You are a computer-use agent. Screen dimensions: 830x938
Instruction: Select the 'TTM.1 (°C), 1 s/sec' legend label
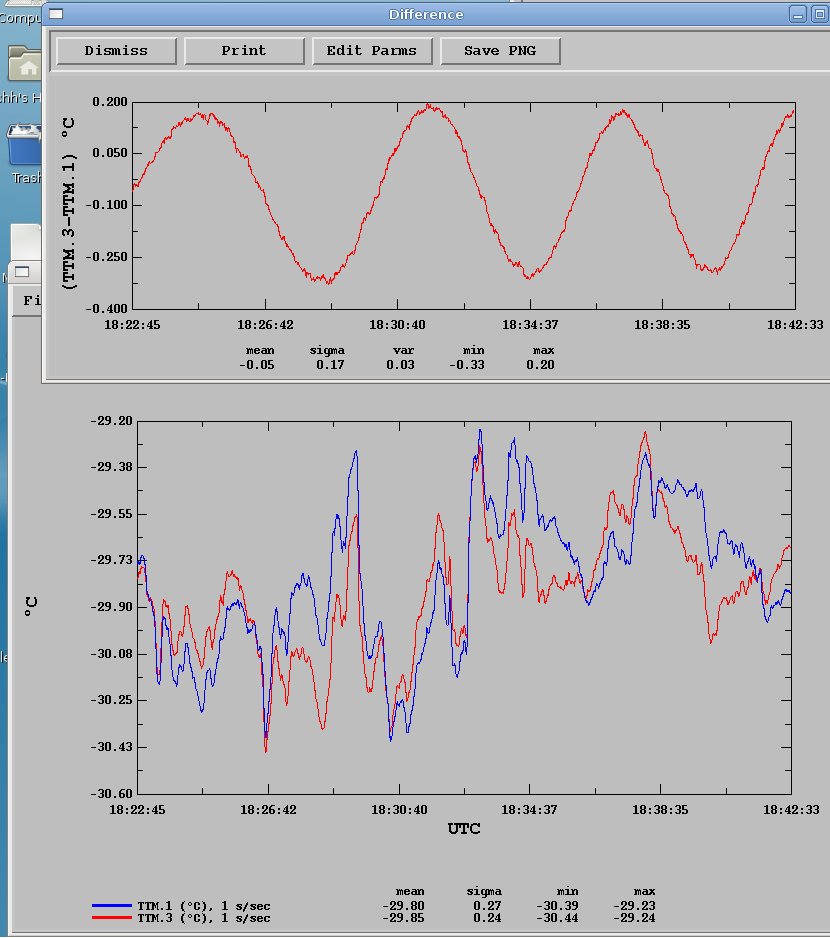point(204,906)
